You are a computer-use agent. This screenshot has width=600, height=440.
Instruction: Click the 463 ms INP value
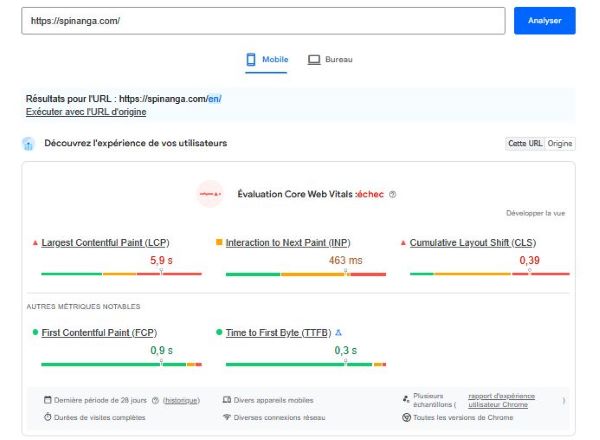[x=346, y=261]
